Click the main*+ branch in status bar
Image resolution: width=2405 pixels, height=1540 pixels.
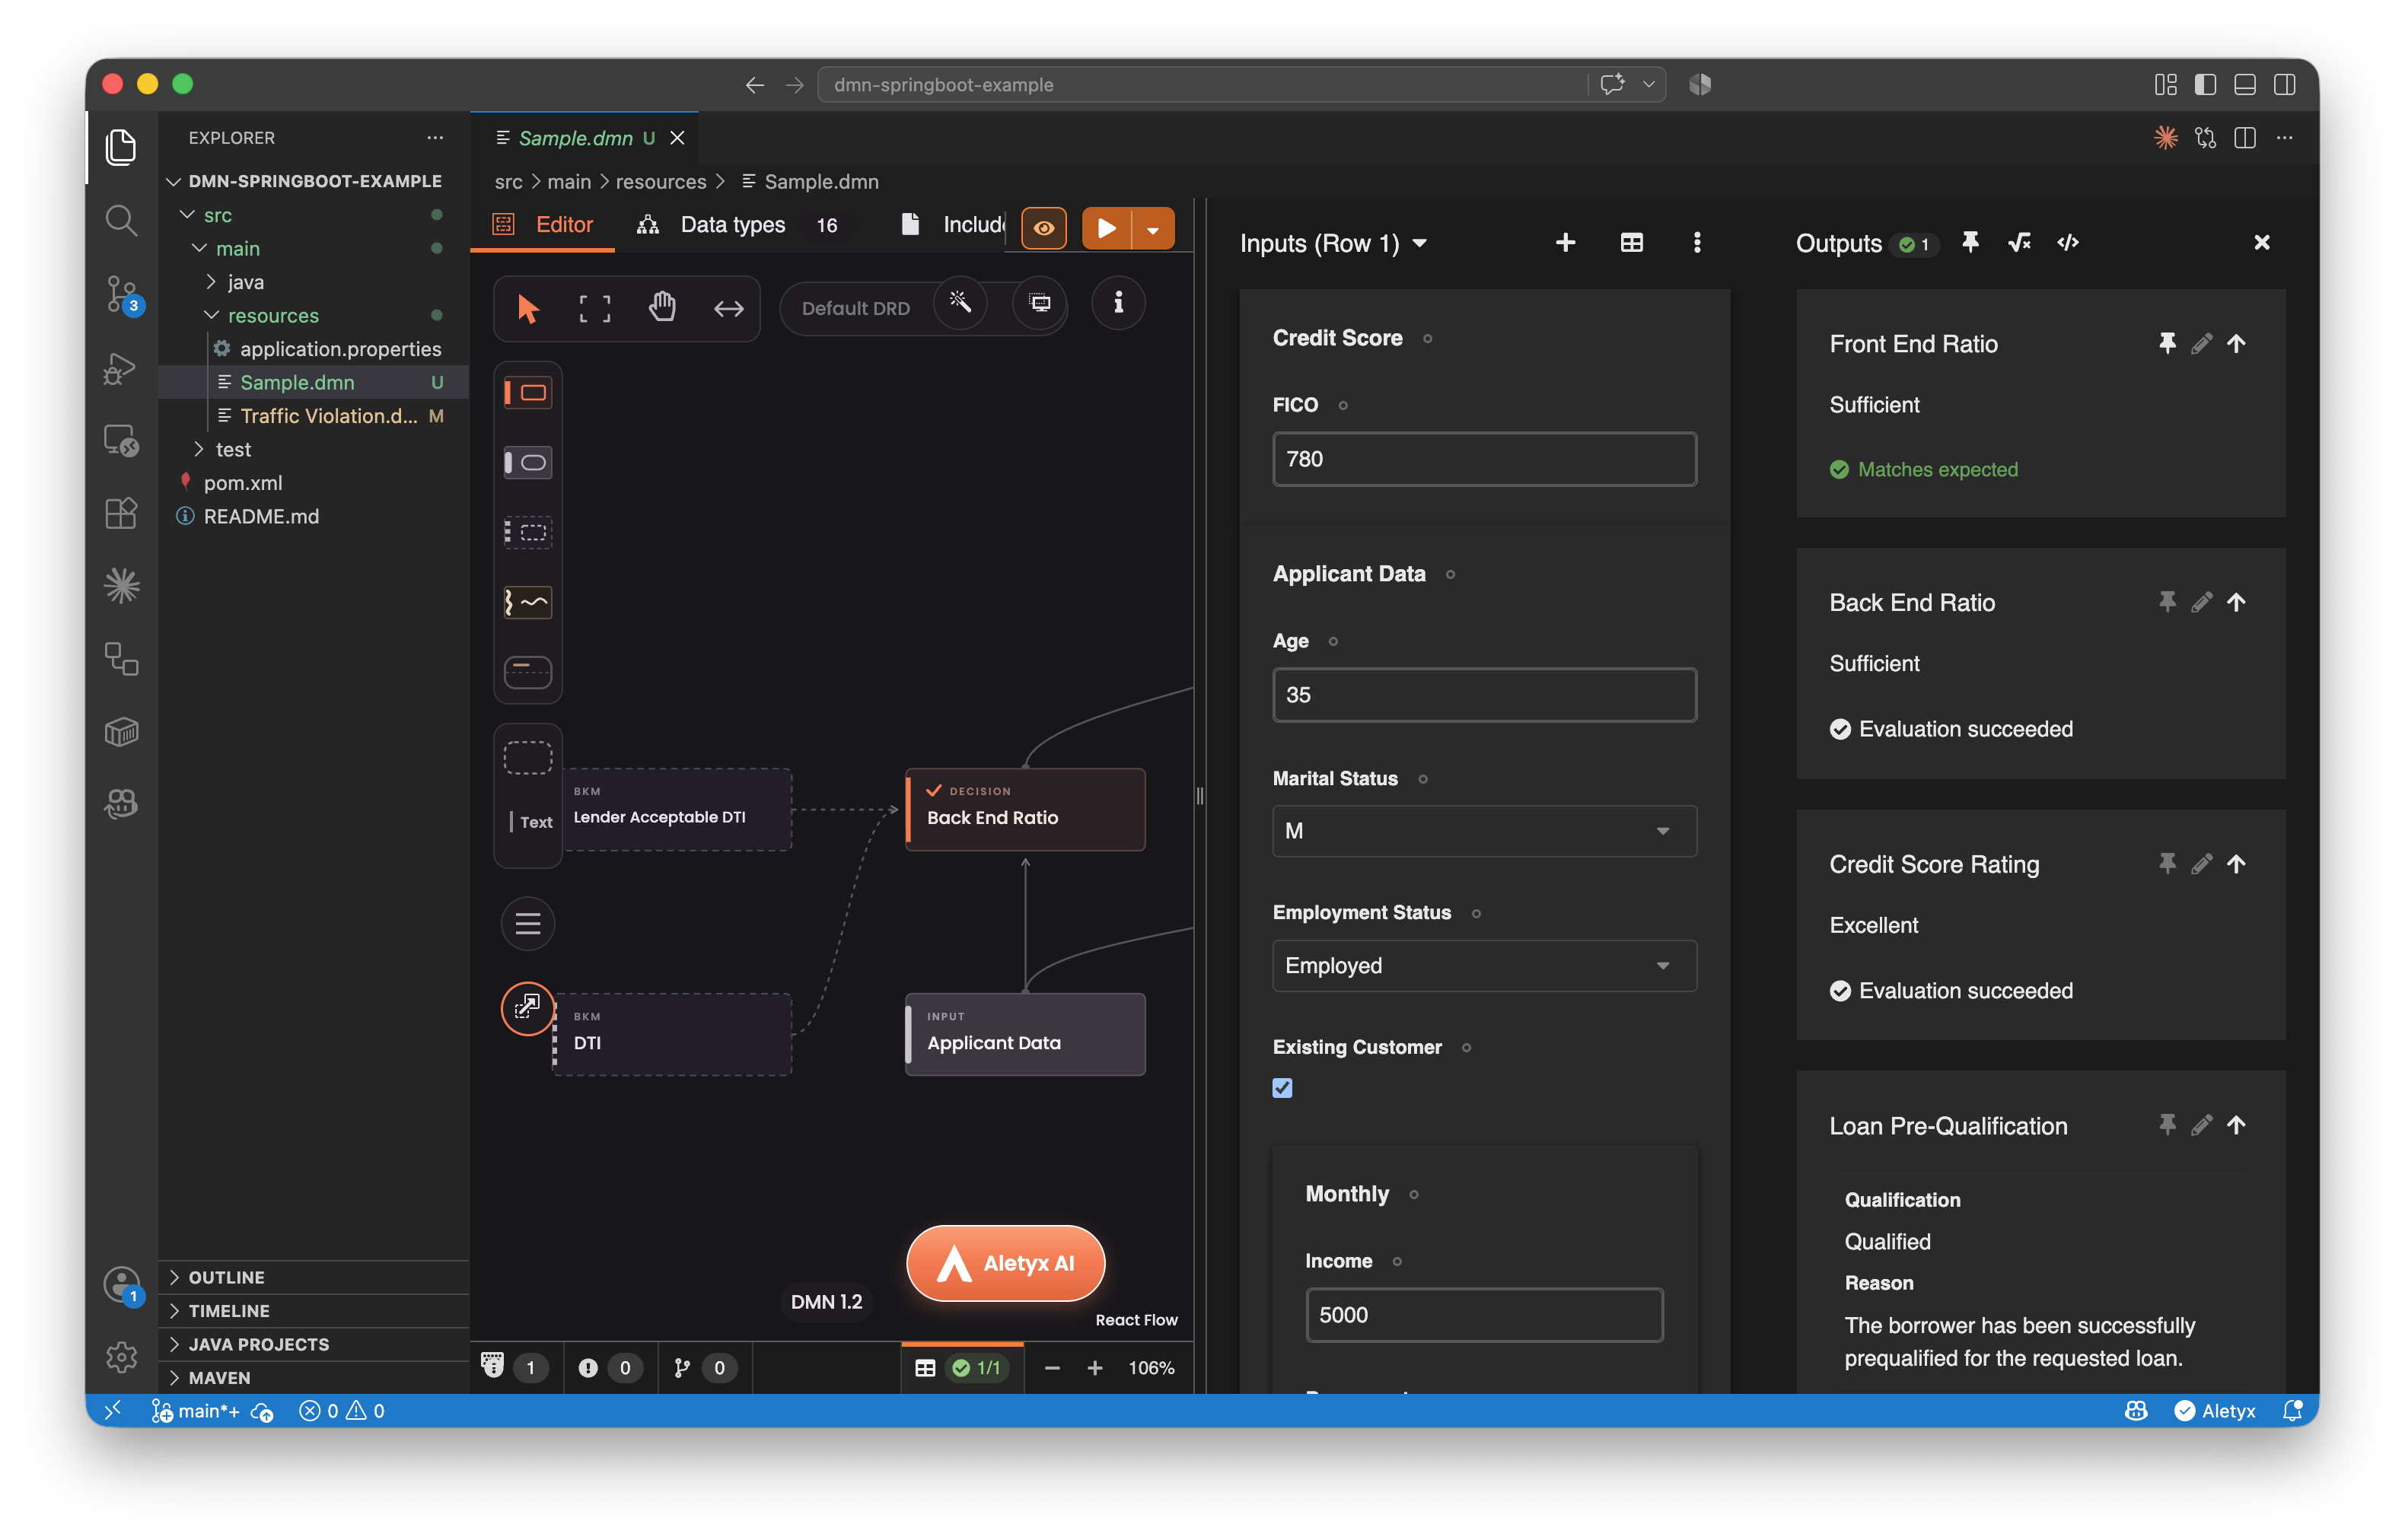(197, 1410)
